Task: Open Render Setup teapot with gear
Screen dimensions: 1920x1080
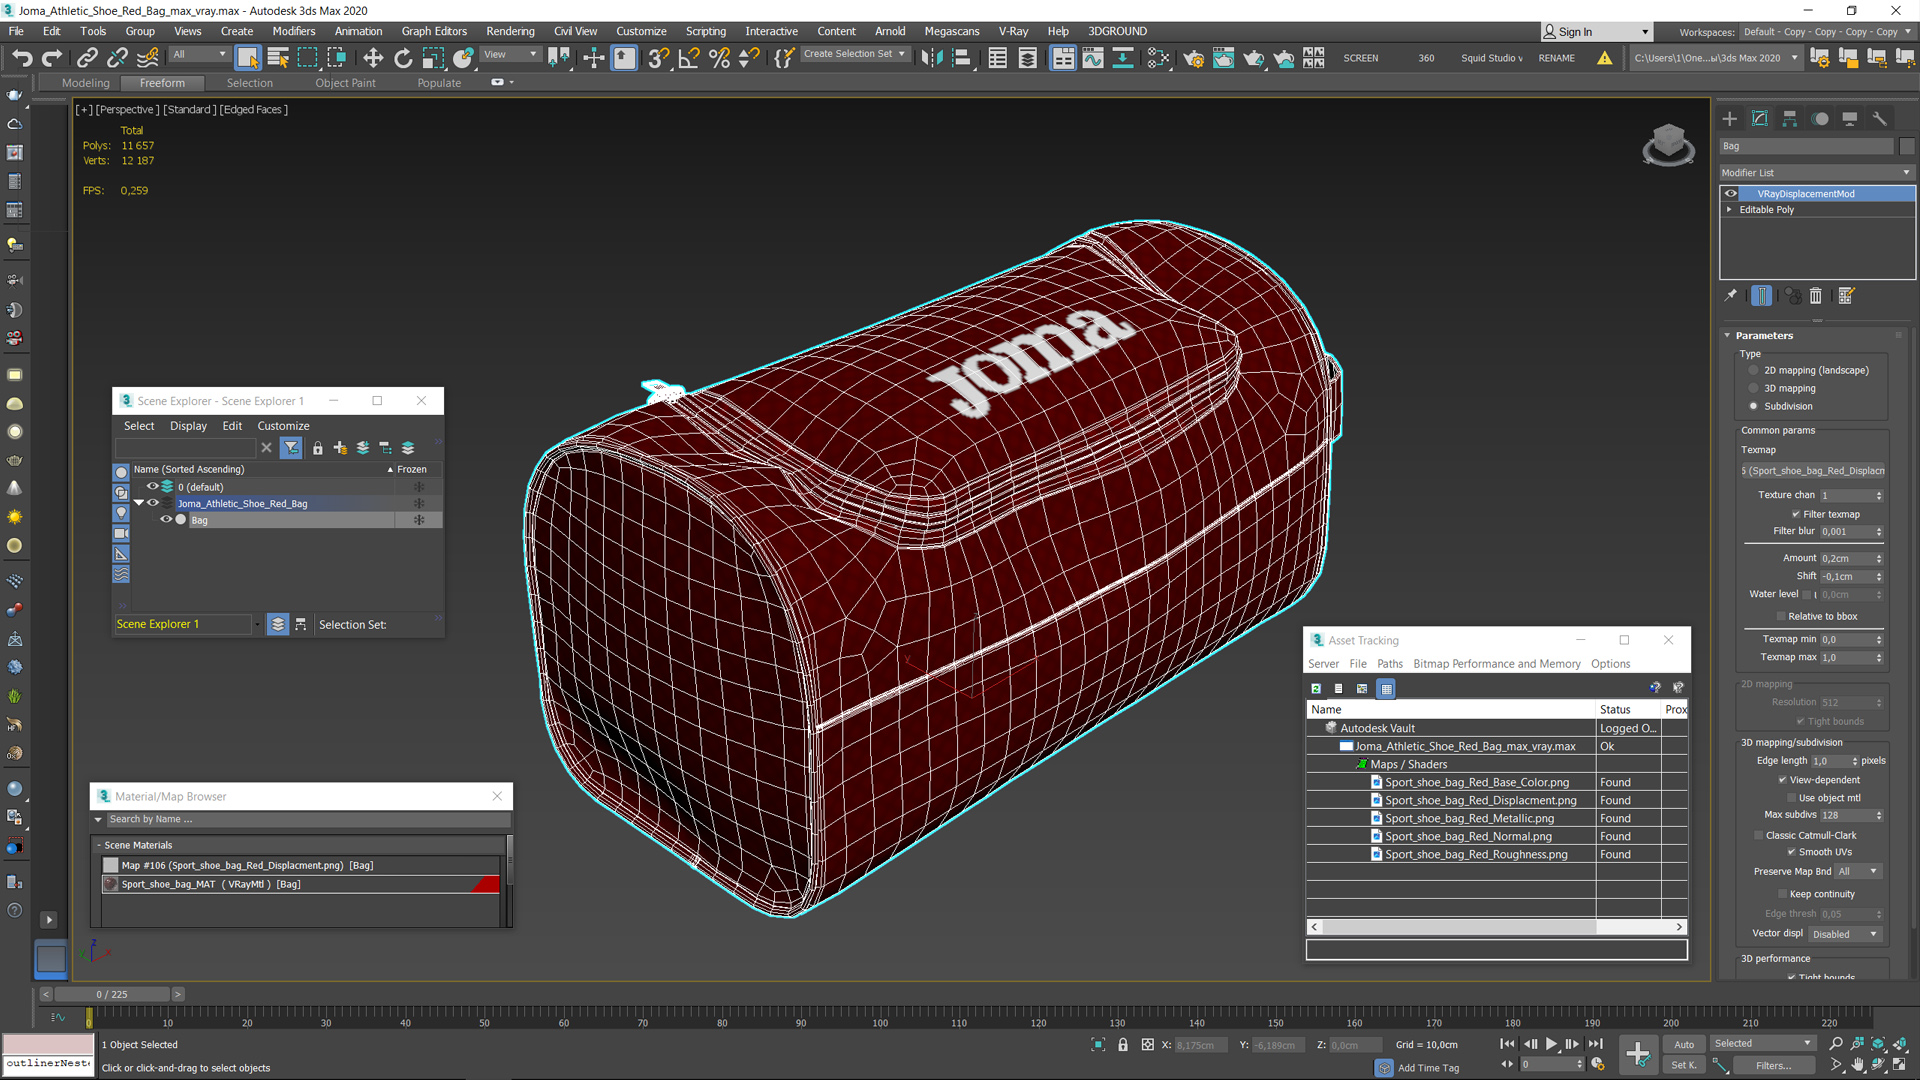Action: 1193,58
